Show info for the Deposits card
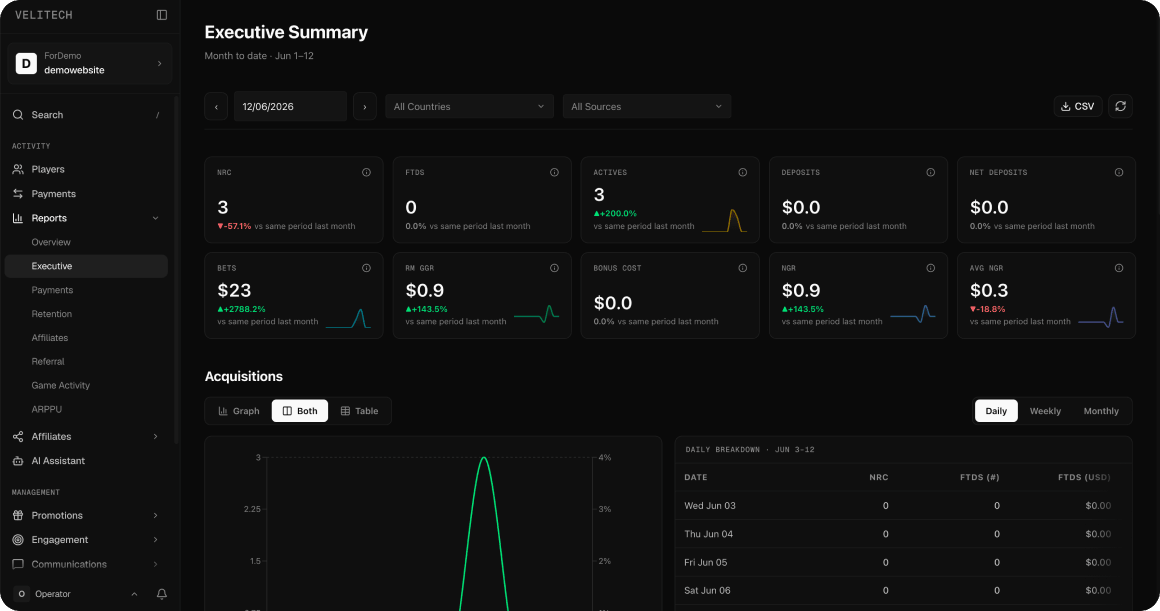The image size is (1160, 611). click(931, 172)
